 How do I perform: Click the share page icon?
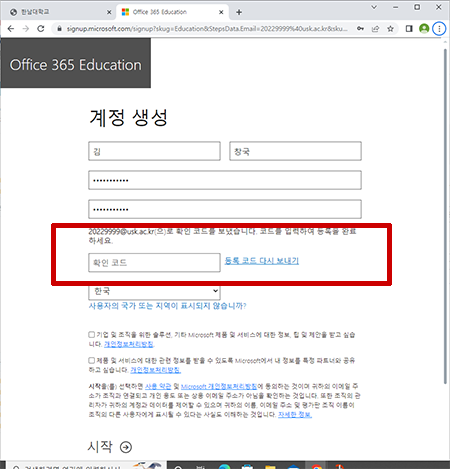pos(376,29)
